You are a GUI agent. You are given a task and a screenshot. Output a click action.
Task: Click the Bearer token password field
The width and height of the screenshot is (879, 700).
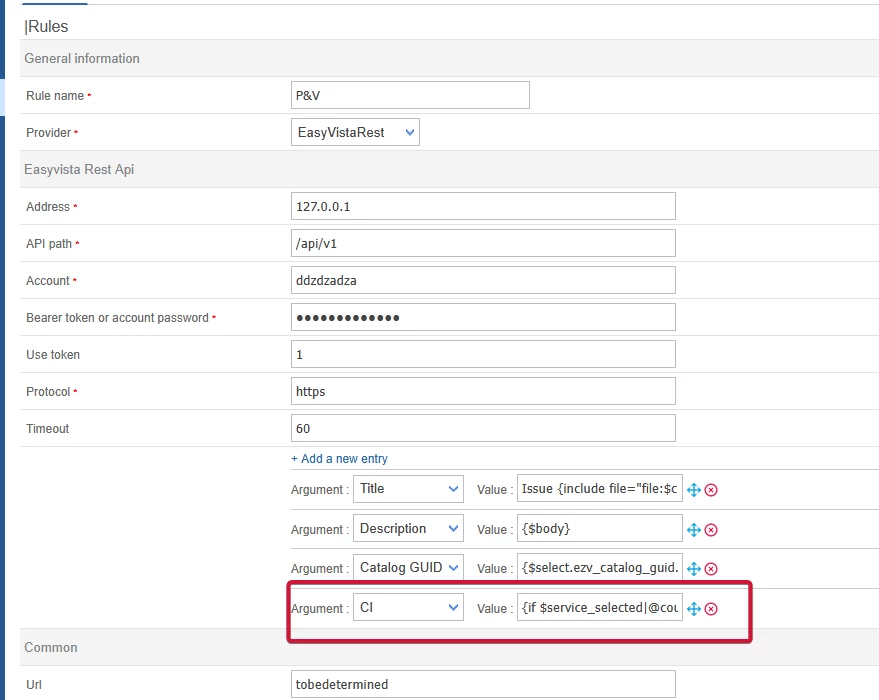click(483, 317)
